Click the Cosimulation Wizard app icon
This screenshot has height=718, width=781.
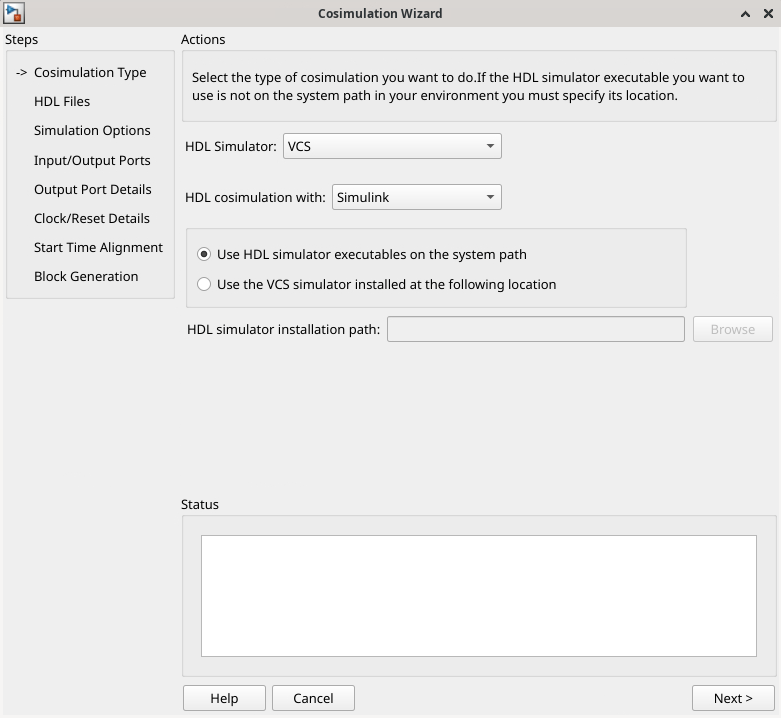click(13, 13)
